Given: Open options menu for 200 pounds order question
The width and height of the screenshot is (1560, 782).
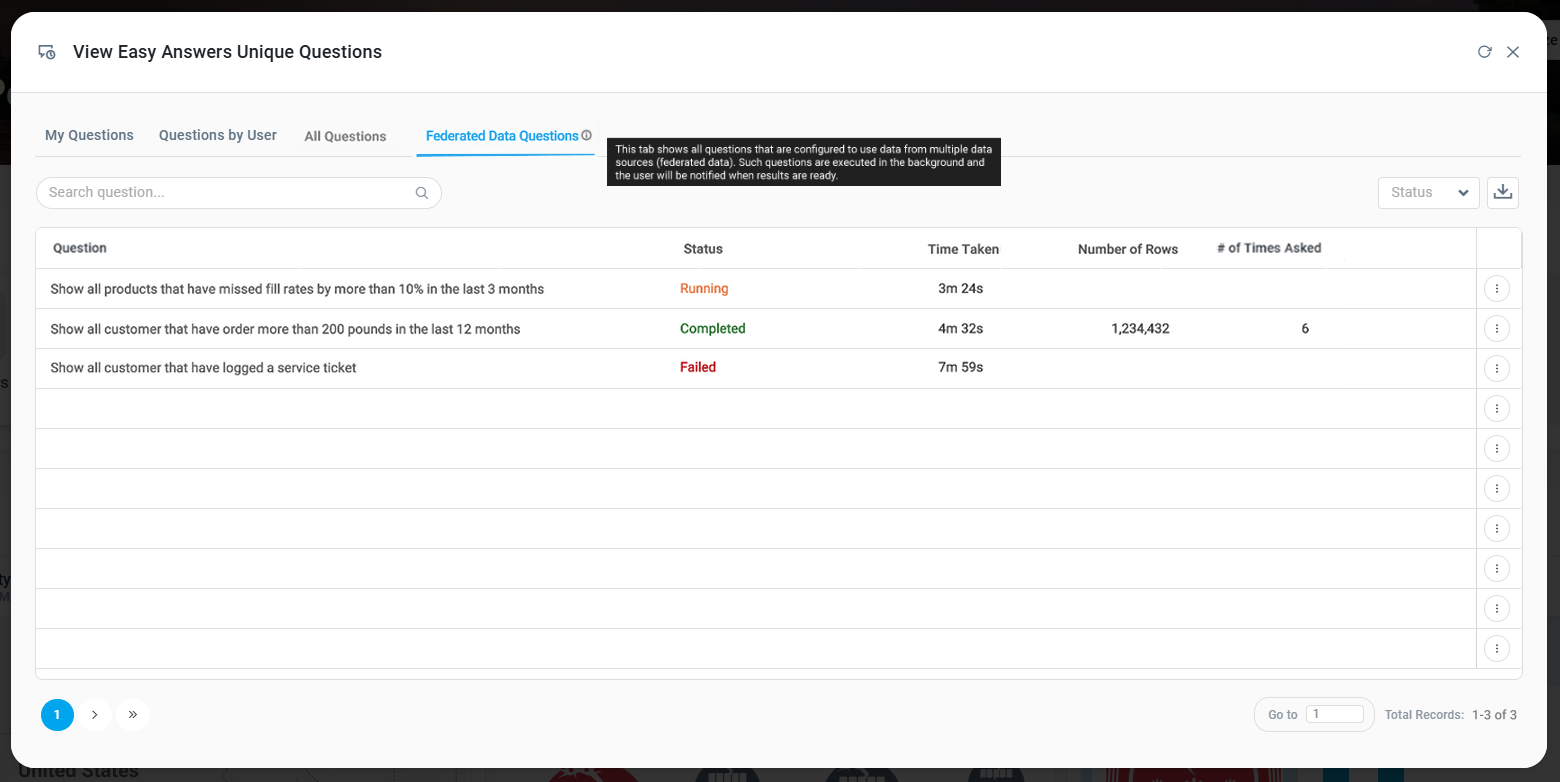Looking at the screenshot, I should [1497, 328].
